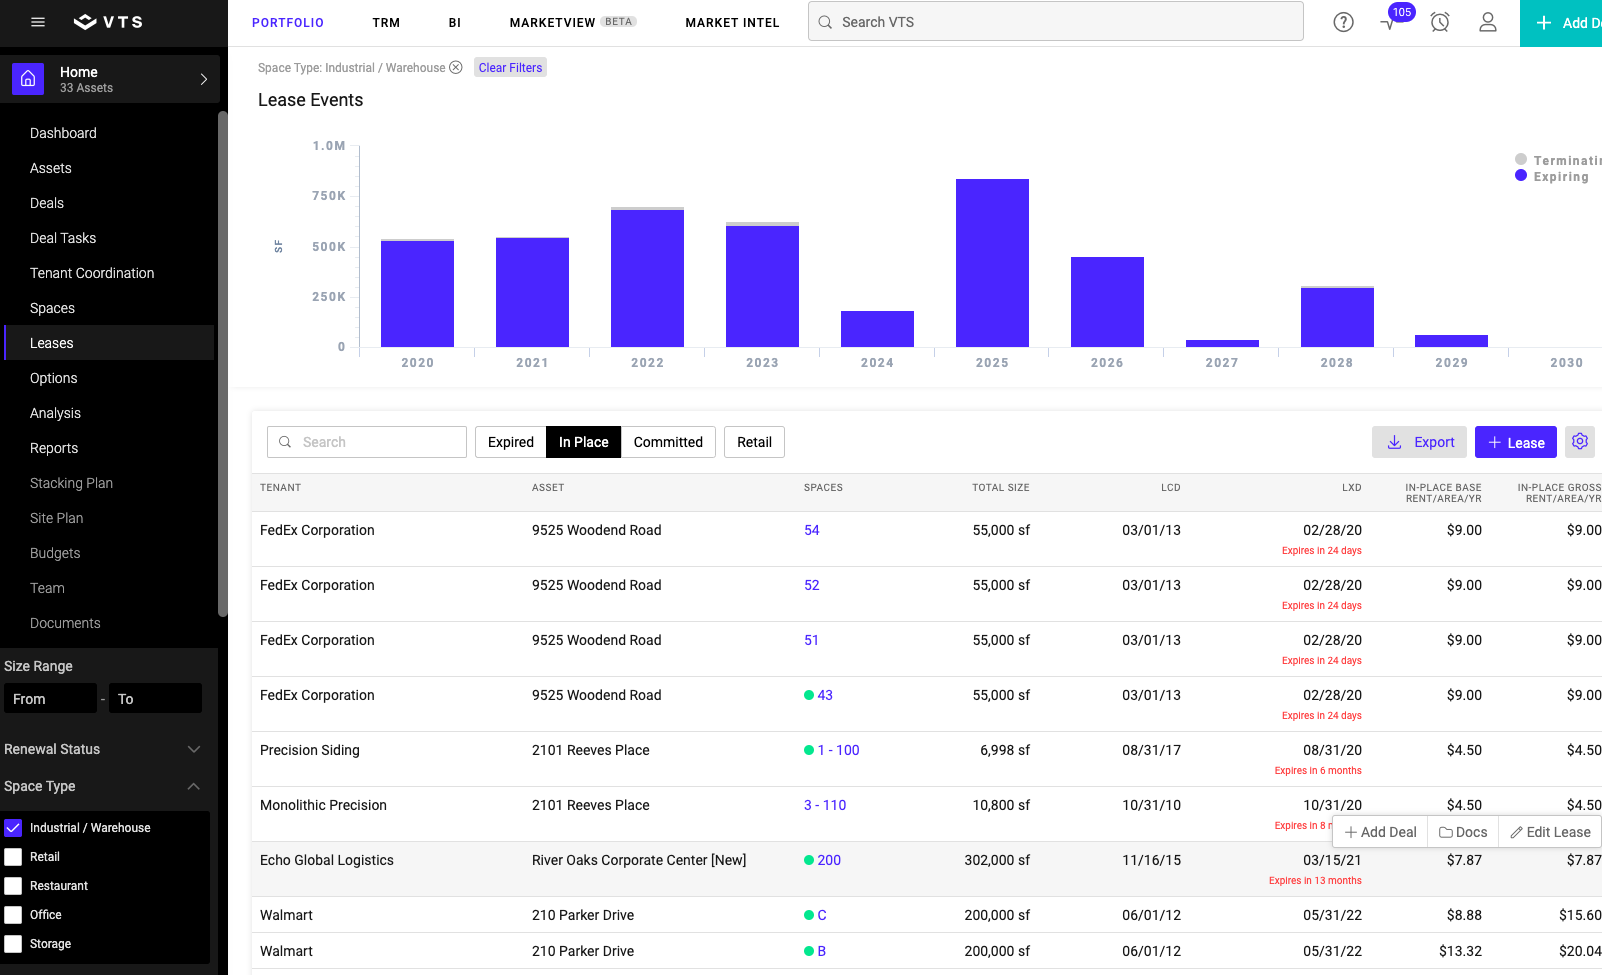
Task: Check the Office space type checkbox
Action: coord(13,915)
